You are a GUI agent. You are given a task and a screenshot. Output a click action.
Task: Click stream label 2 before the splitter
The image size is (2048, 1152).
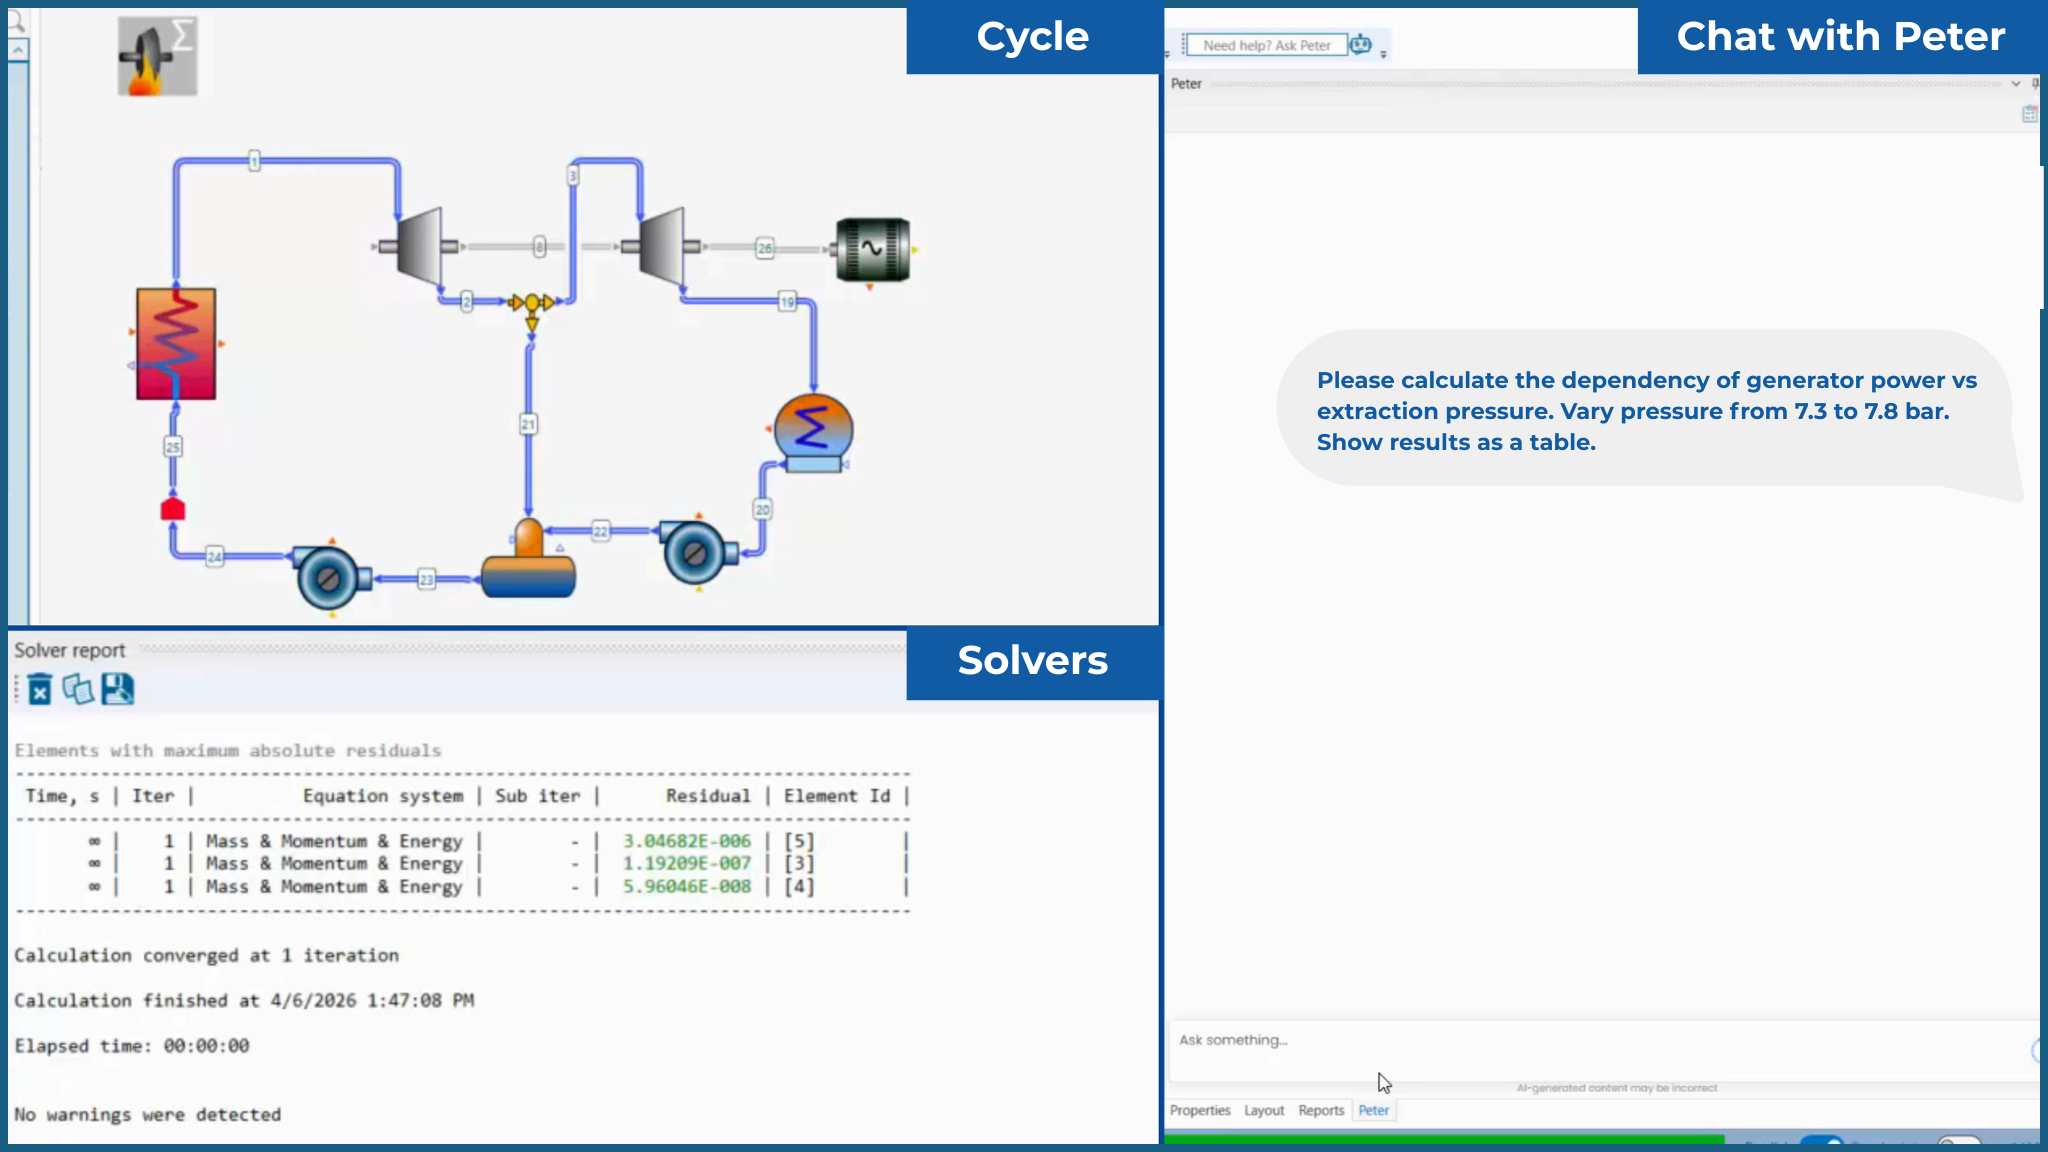466,301
